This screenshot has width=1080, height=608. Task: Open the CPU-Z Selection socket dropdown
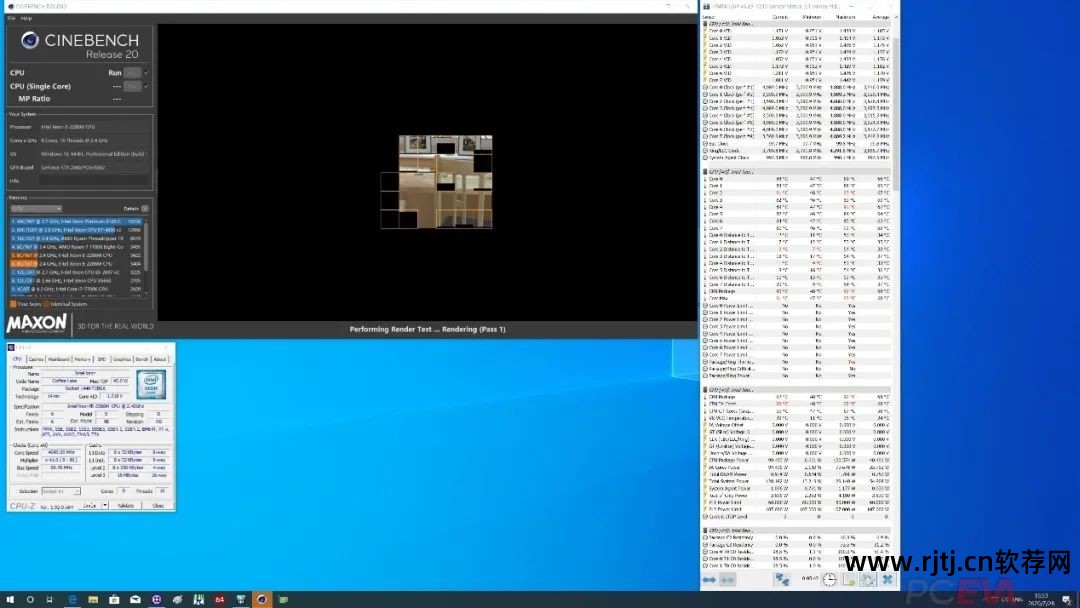coord(61,492)
